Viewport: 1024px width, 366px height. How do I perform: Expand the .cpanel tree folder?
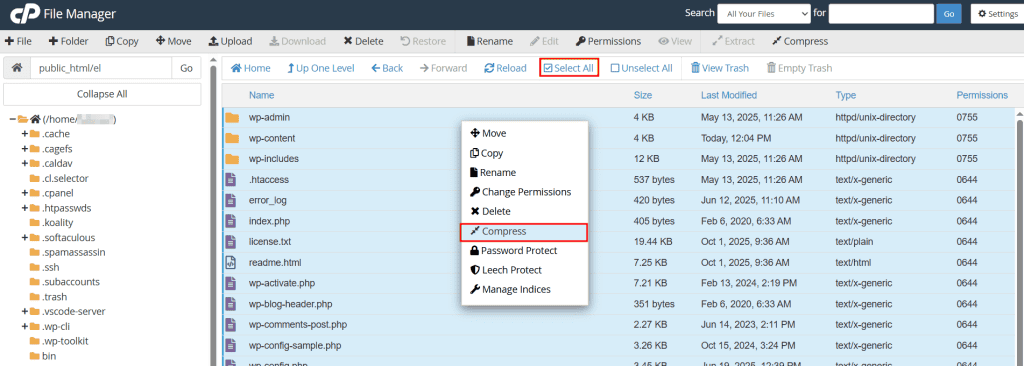click(x=25, y=193)
